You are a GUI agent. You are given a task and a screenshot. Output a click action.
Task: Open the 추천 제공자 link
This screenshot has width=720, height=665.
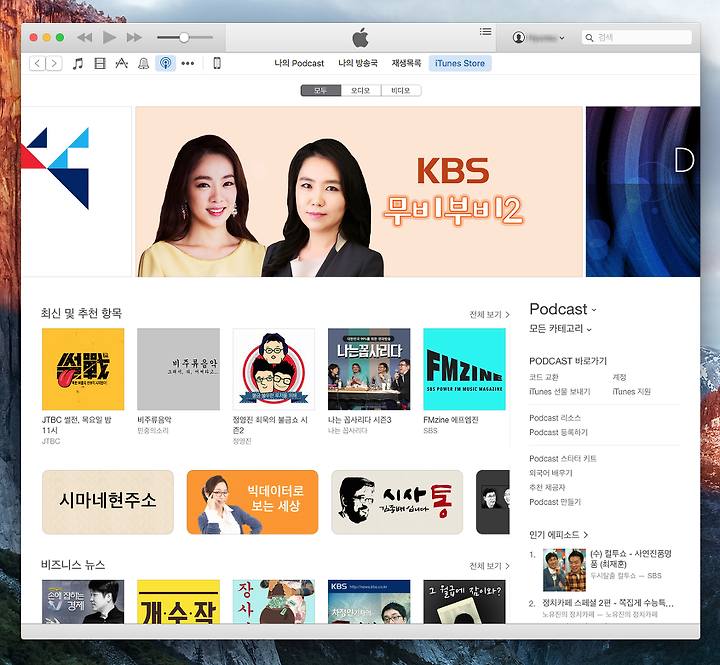click(547, 487)
